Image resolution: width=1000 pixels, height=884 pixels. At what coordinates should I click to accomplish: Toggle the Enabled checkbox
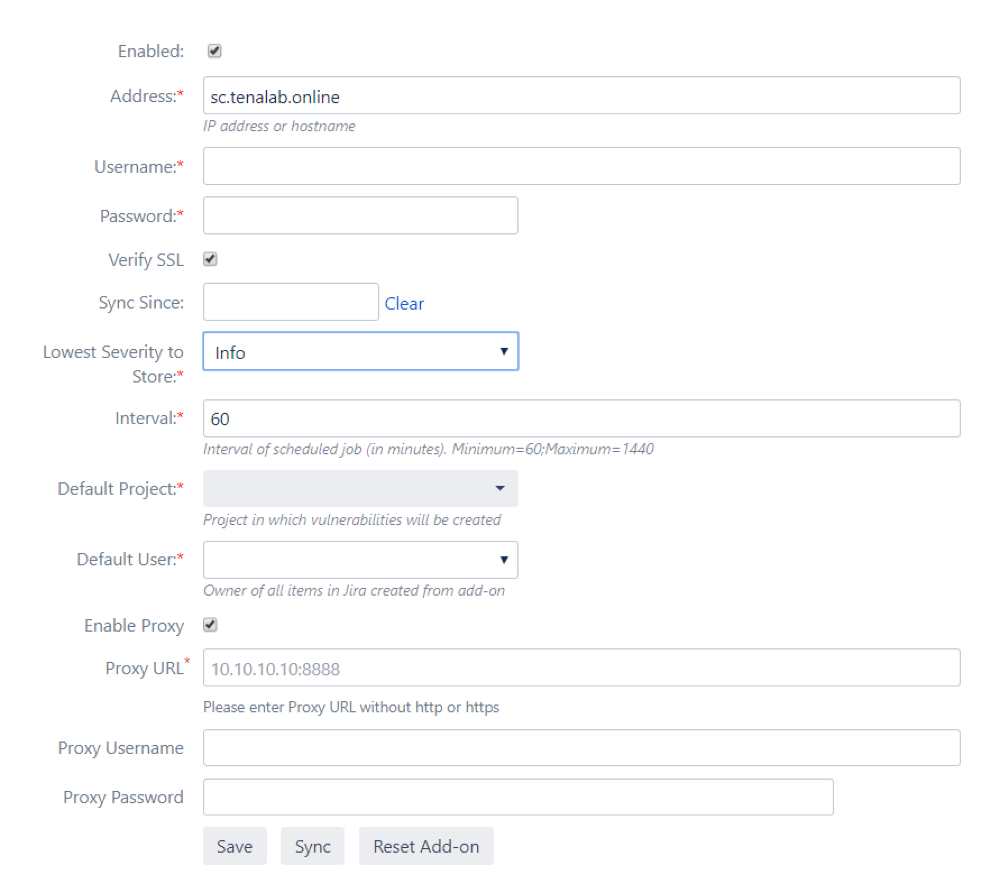point(214,51)
